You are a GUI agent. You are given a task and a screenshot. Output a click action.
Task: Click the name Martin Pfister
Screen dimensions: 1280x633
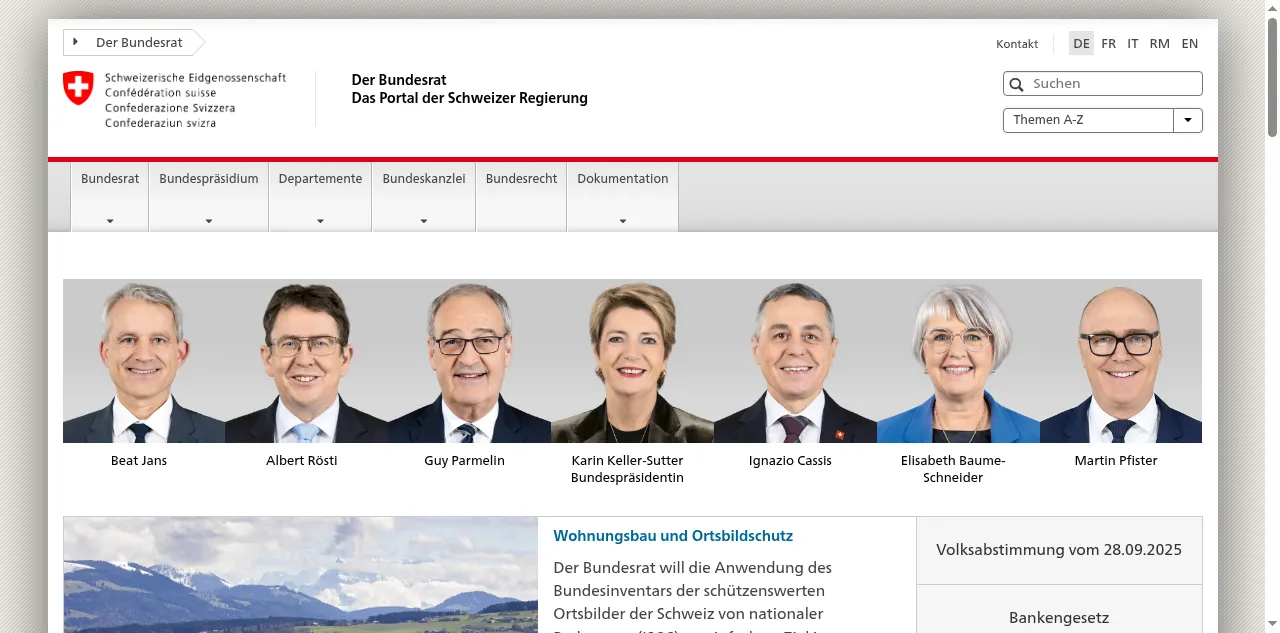(1116, 461)
